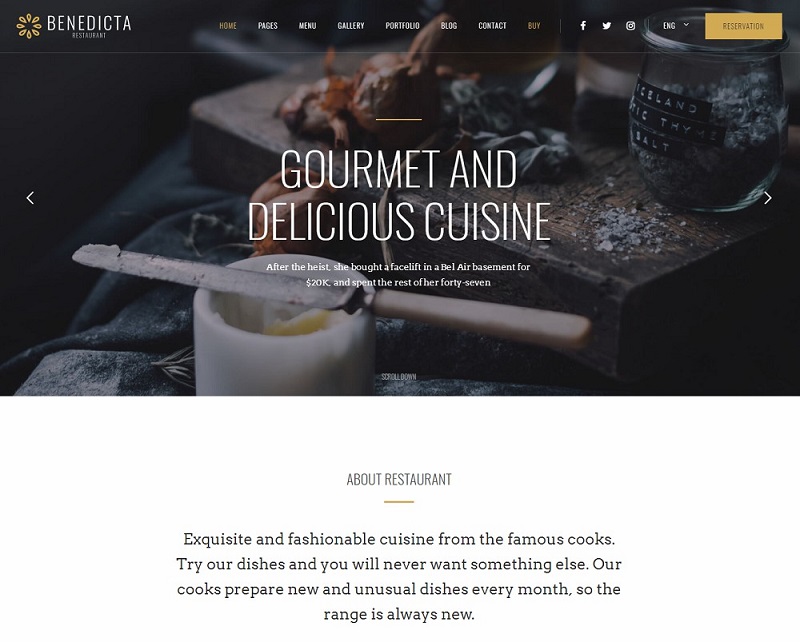Go to next slide arrow
The width and height of the screenshot is (800, 642).
pyautogui.click(x=767, y=198)
